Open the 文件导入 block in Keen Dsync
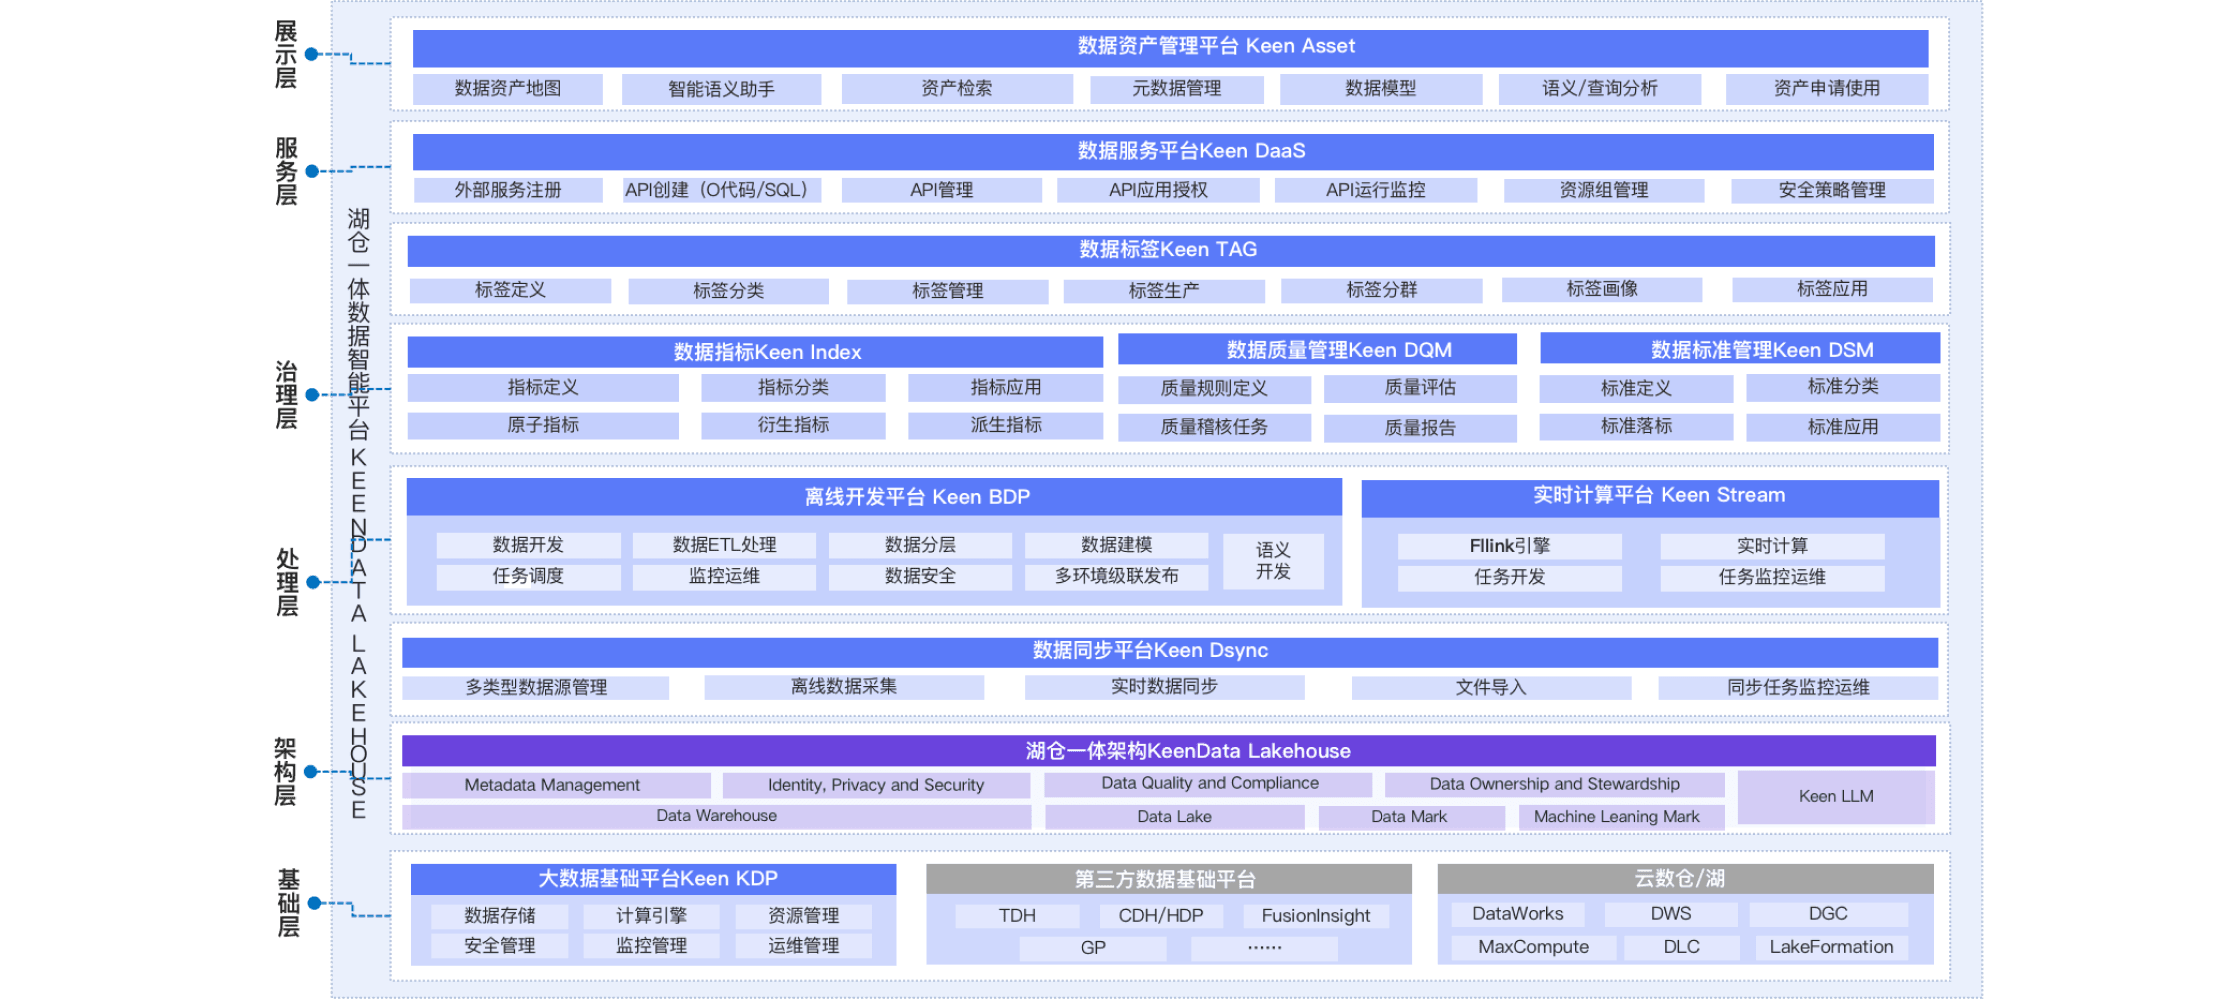The height and width of the screenshot is (1000, 2240). tap(1489, 687)
